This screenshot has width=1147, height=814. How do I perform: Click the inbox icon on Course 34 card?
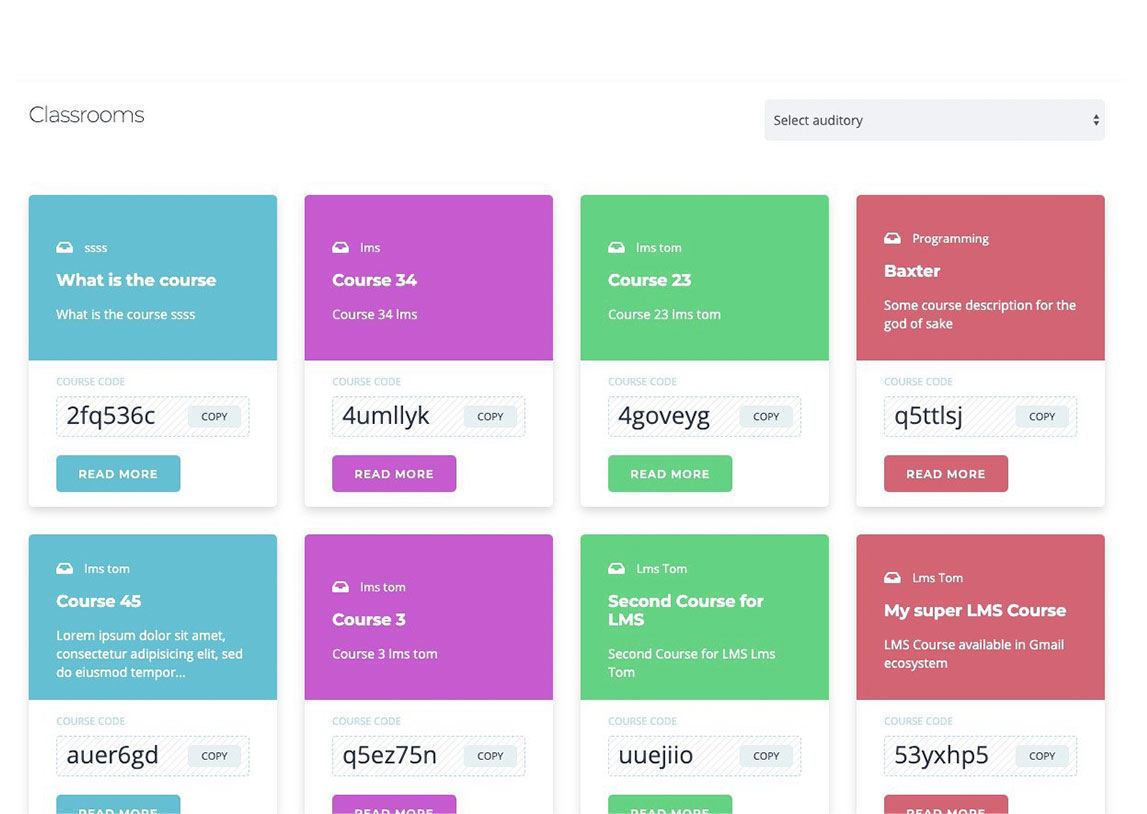coord(340,247)
